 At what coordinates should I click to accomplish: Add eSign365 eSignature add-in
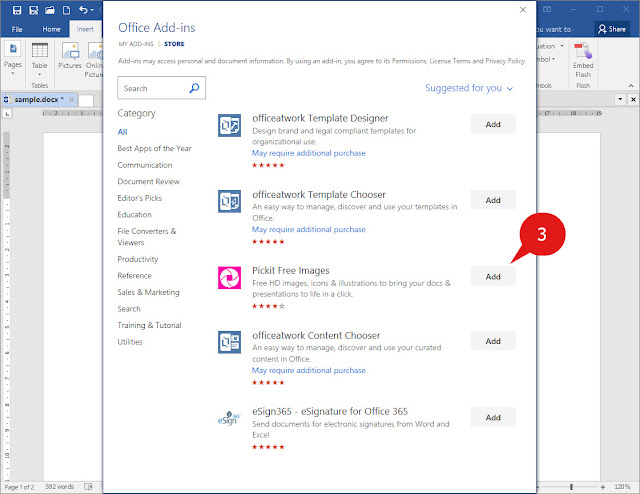[x=493, y=417]
